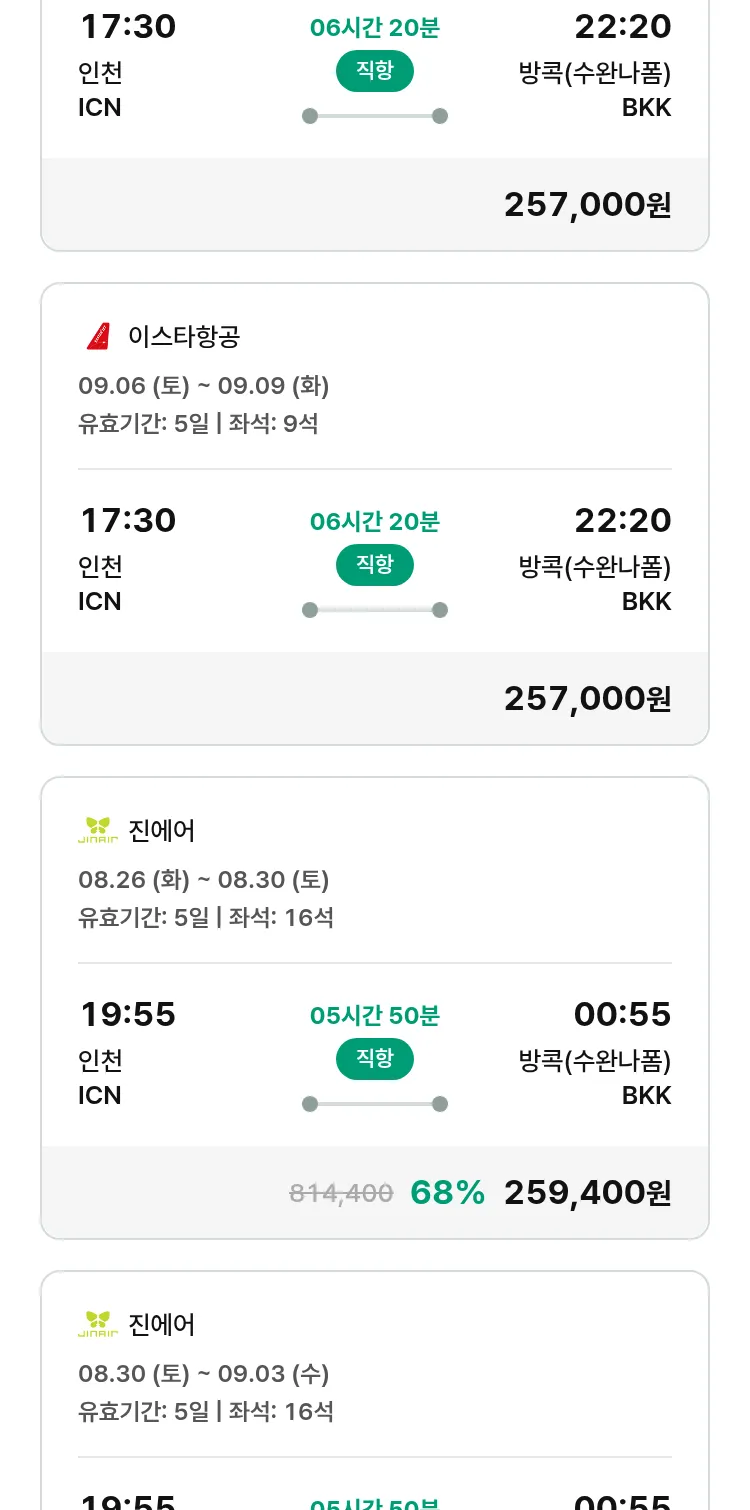Viewport: 750px width, 1510px height.
Task: Click the crossed-out 814,400 original price
Action: (341, 1193)
